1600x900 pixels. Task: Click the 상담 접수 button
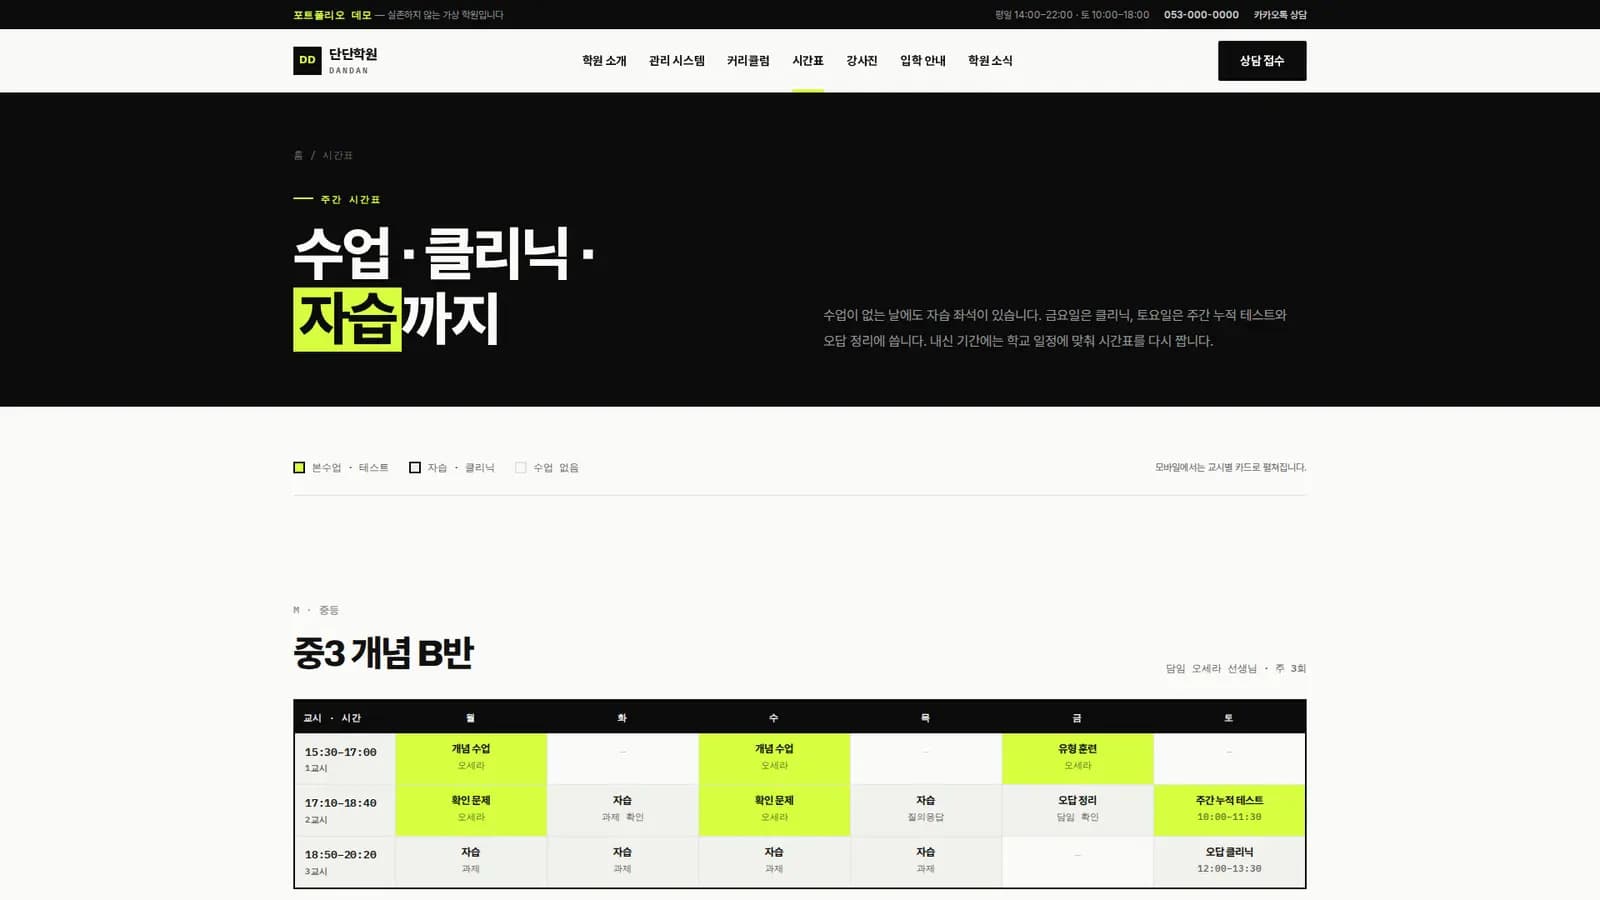coord(1262,61)
